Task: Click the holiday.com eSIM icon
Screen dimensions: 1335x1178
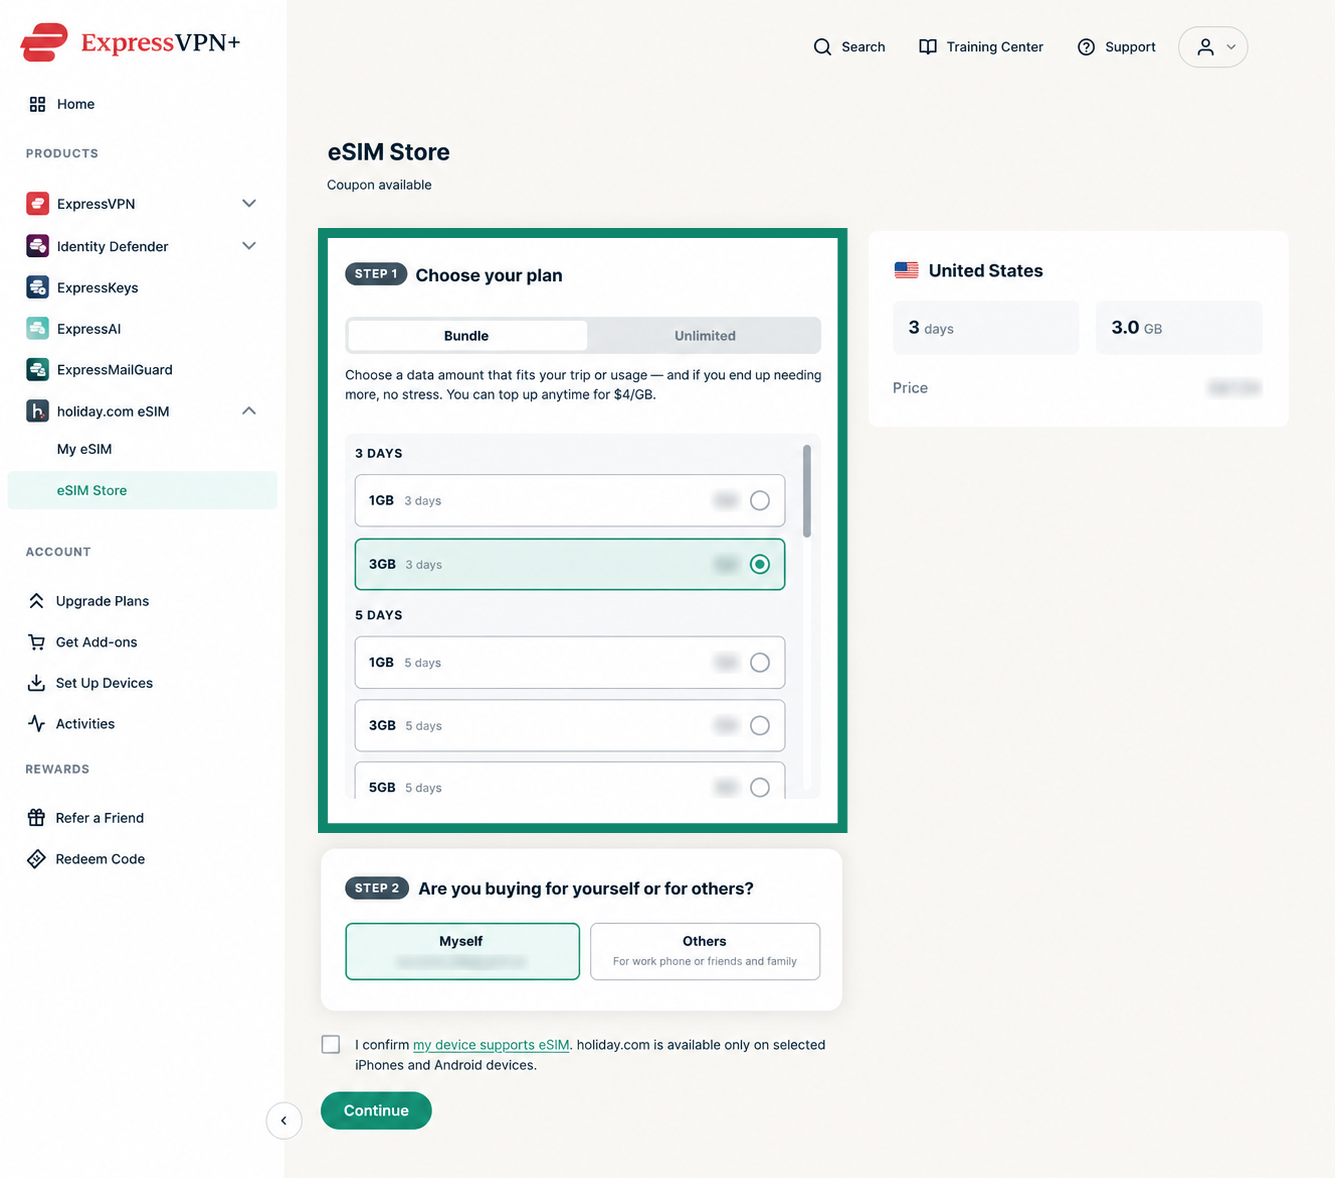Action: pyautogui.click(x=37, y=411)
